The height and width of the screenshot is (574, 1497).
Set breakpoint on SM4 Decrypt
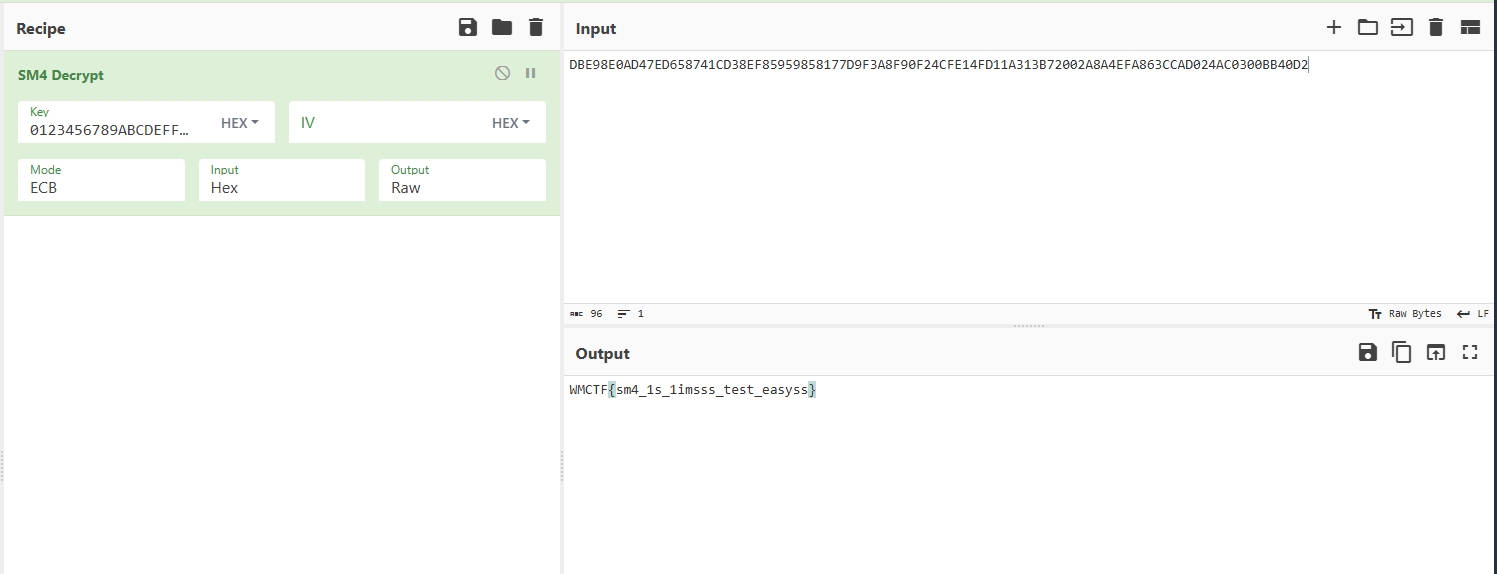coord(531,74)
